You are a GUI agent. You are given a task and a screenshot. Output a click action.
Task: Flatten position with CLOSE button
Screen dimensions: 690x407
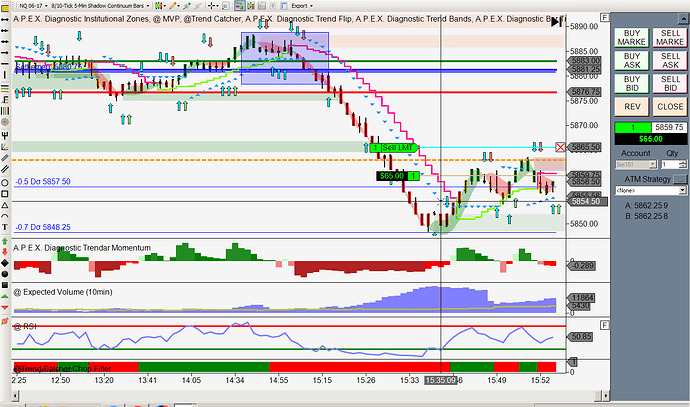(x=670, y=106)
